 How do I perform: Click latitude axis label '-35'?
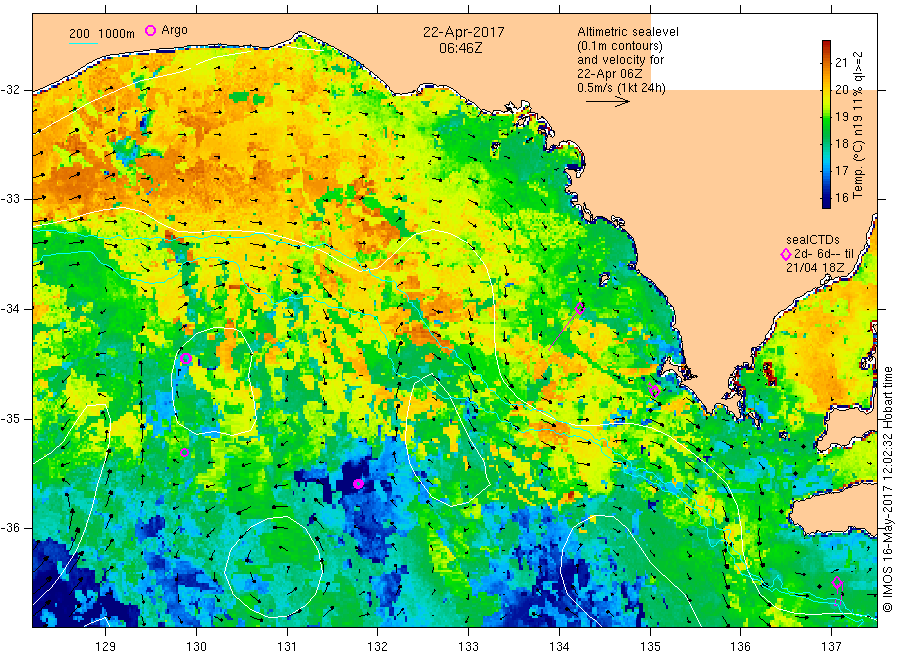pos(10,418)
